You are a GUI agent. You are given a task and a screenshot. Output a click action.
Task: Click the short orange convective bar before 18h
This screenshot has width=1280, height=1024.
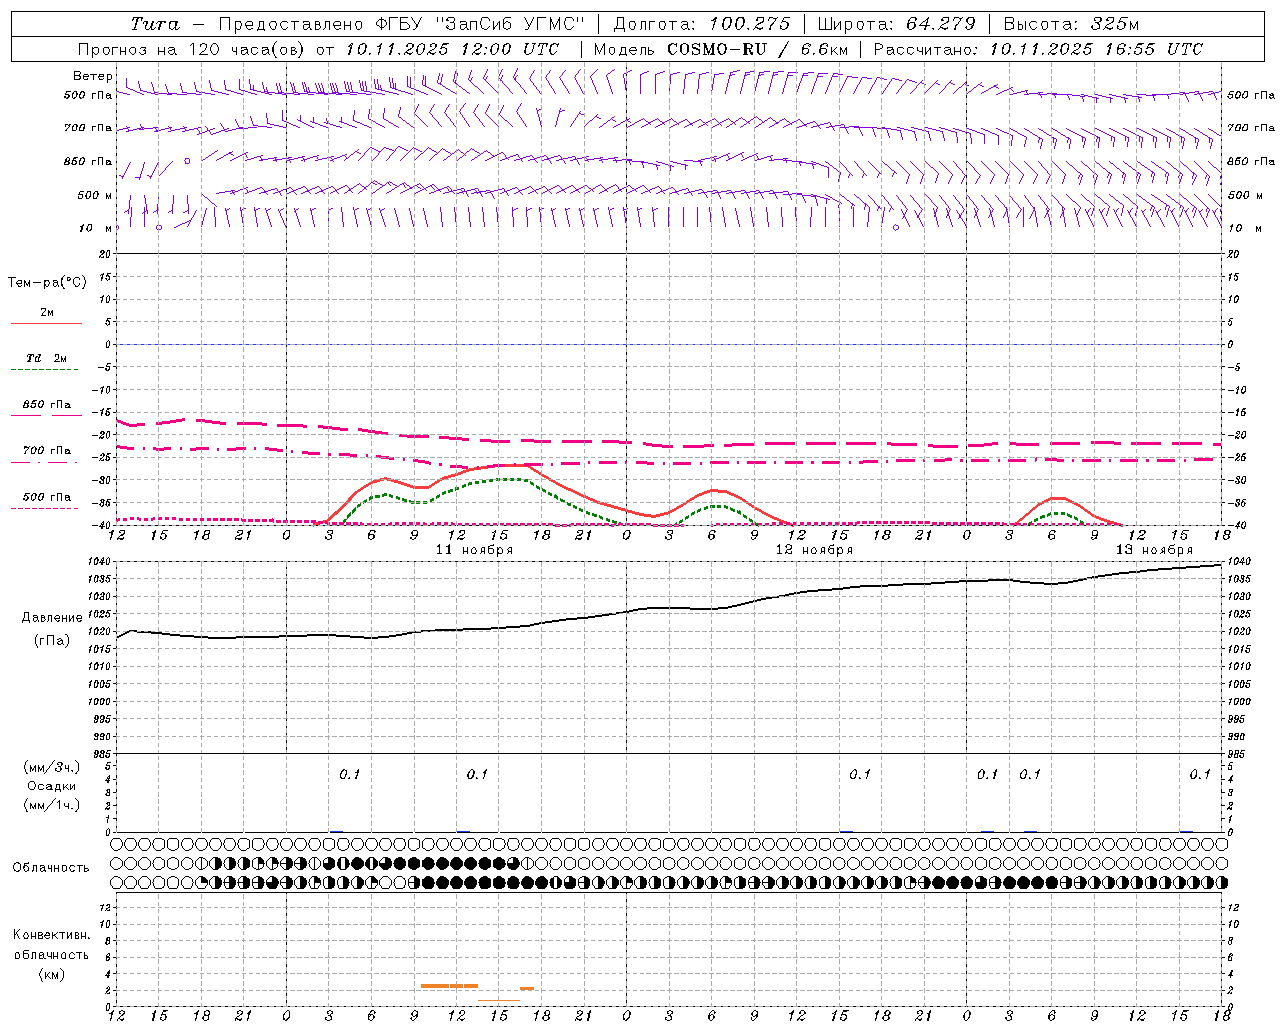click(x=527, y=989)
